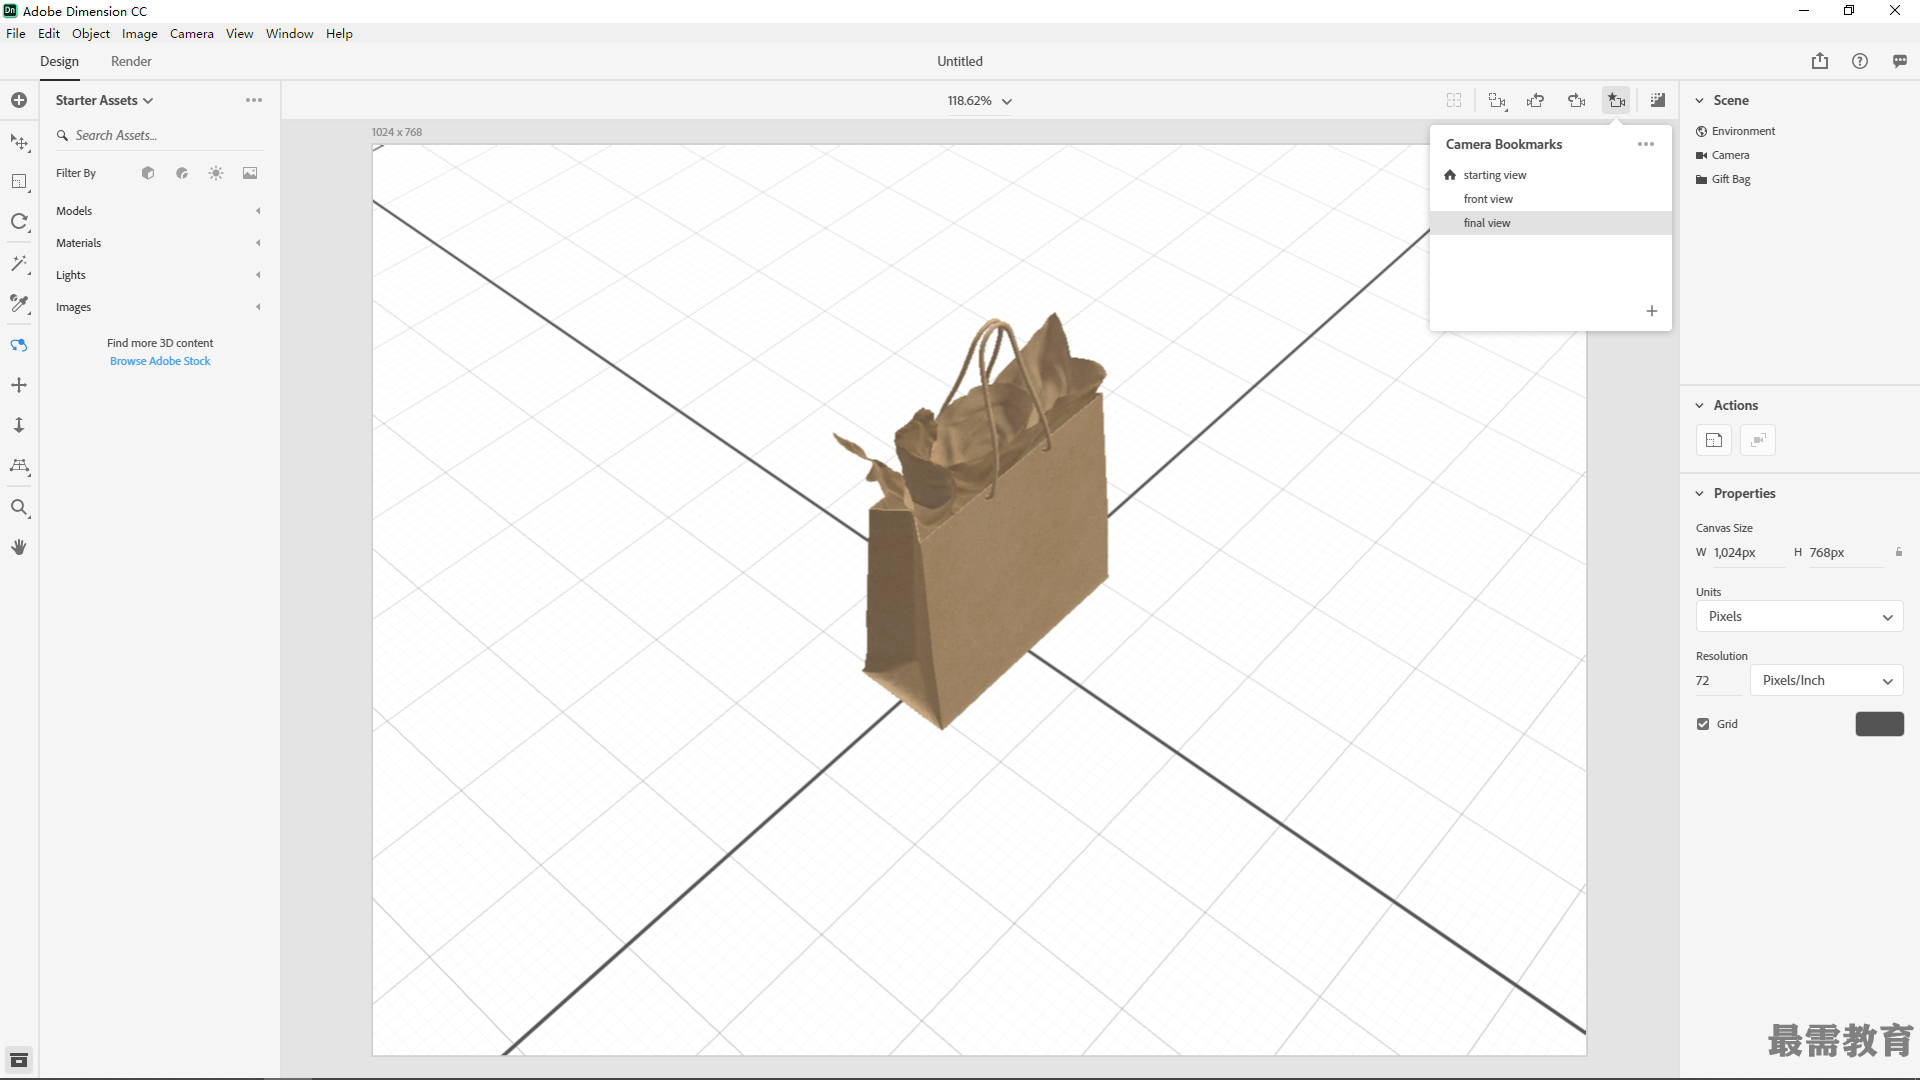Select the front view bookmark
Viewport: 1920px width, 1080px height.
tap(1551, 199)
